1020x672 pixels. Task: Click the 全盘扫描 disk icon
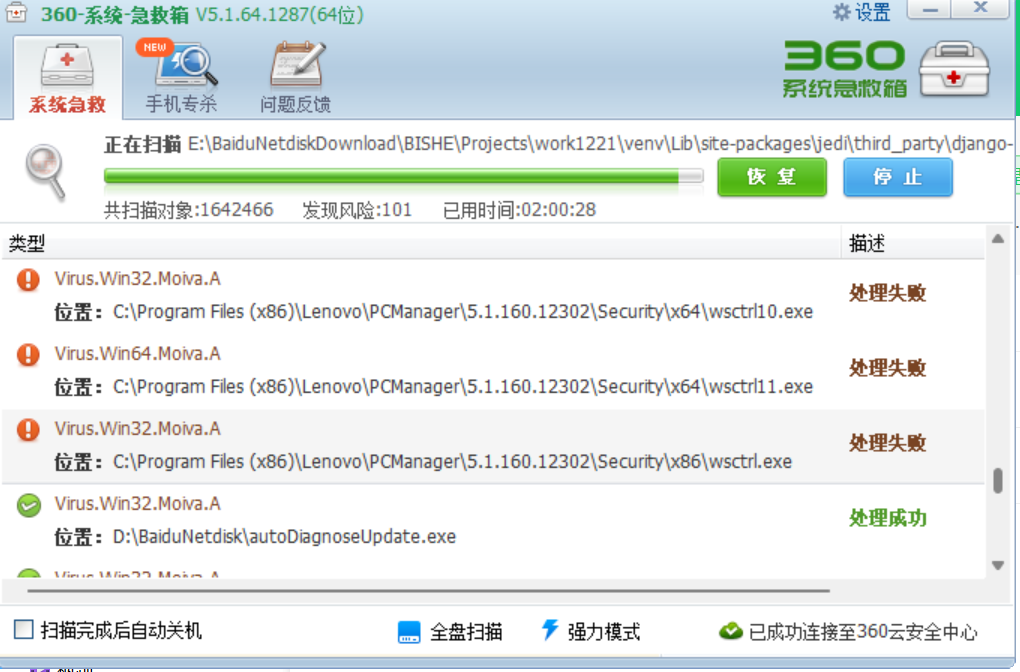(409, 632)
